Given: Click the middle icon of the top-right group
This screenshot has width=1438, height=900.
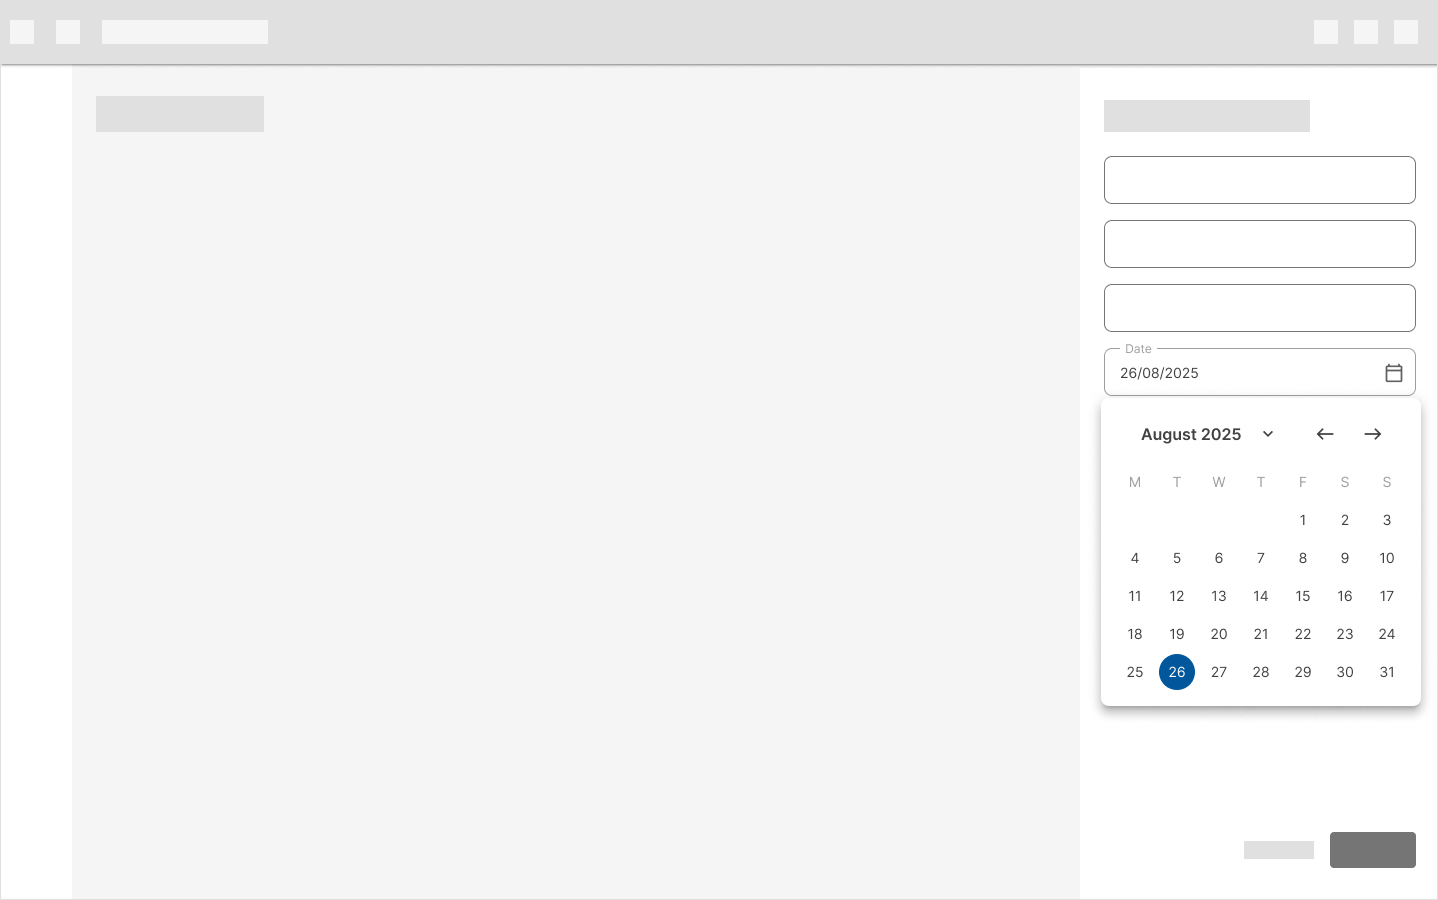Looking at the screenshot, I should [1366, 32].
